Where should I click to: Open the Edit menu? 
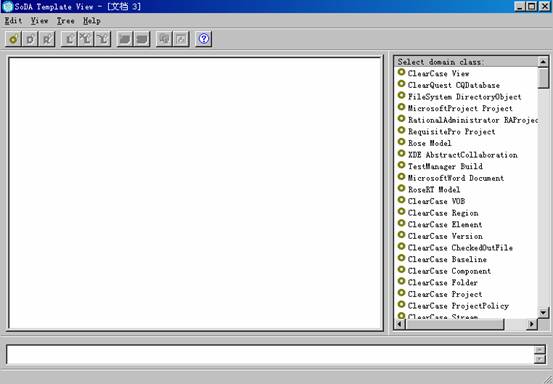(x=13, y=21)
